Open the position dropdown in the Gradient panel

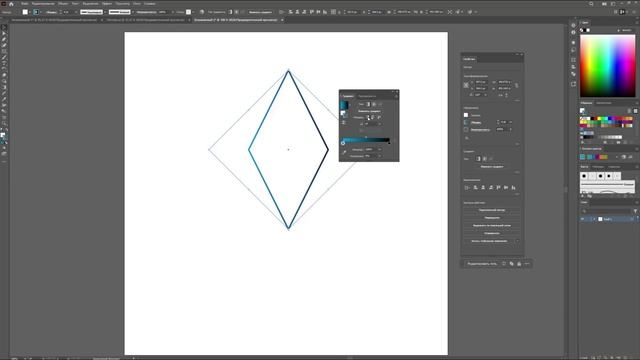pyautogui.click(x=380, y=156)
